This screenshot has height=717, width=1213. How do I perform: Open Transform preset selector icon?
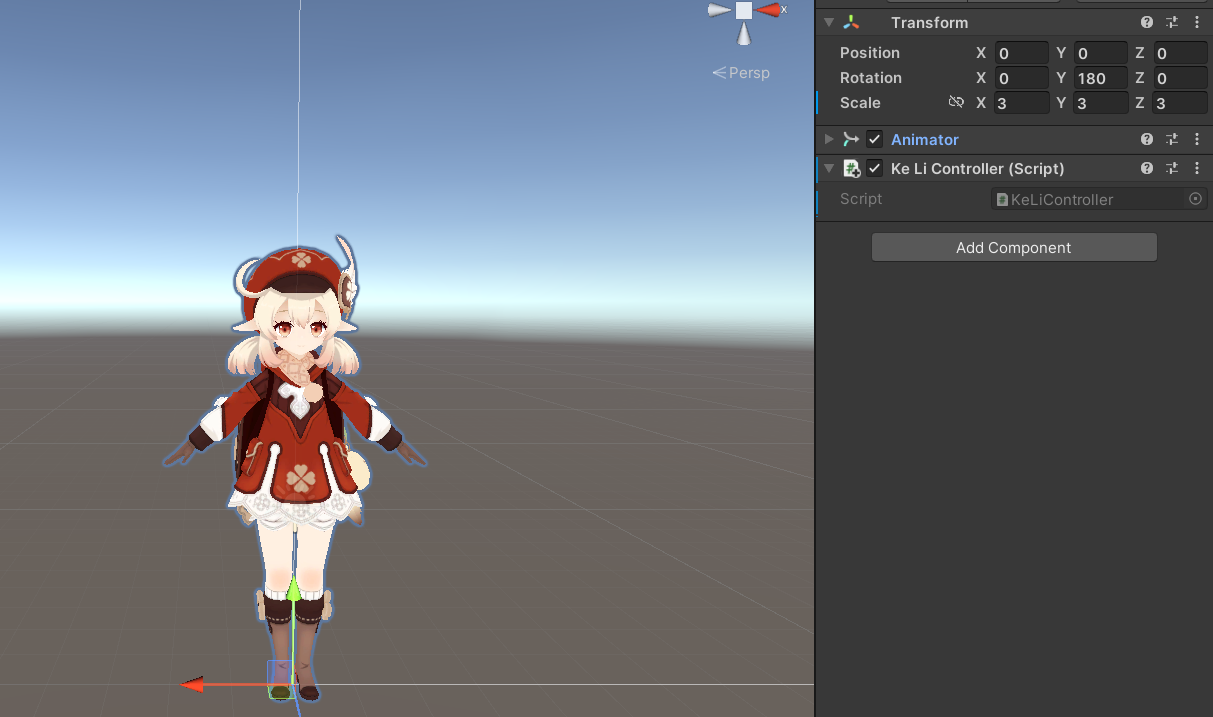1172,22
